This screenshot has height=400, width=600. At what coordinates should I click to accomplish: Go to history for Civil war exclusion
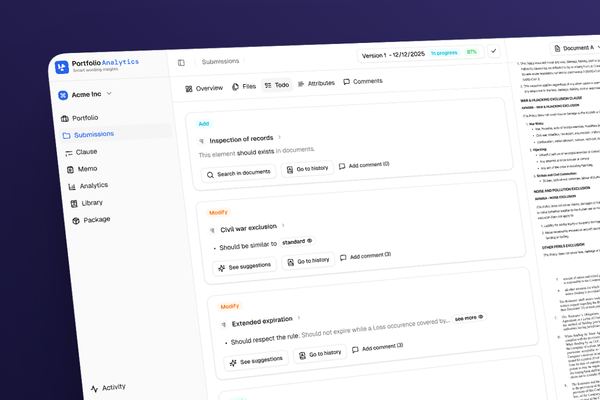[x=308, y=261]
